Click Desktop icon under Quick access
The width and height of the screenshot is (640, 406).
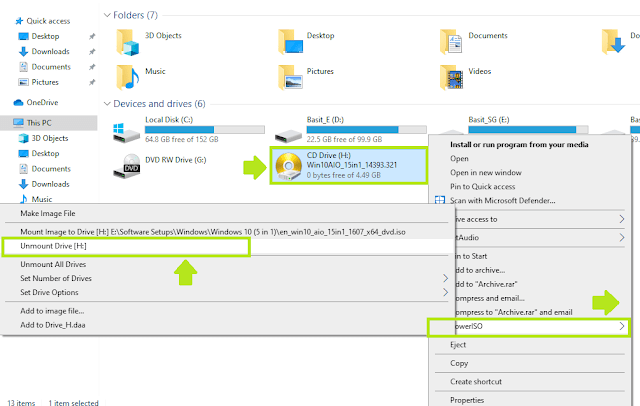click(x=23, y=36)
